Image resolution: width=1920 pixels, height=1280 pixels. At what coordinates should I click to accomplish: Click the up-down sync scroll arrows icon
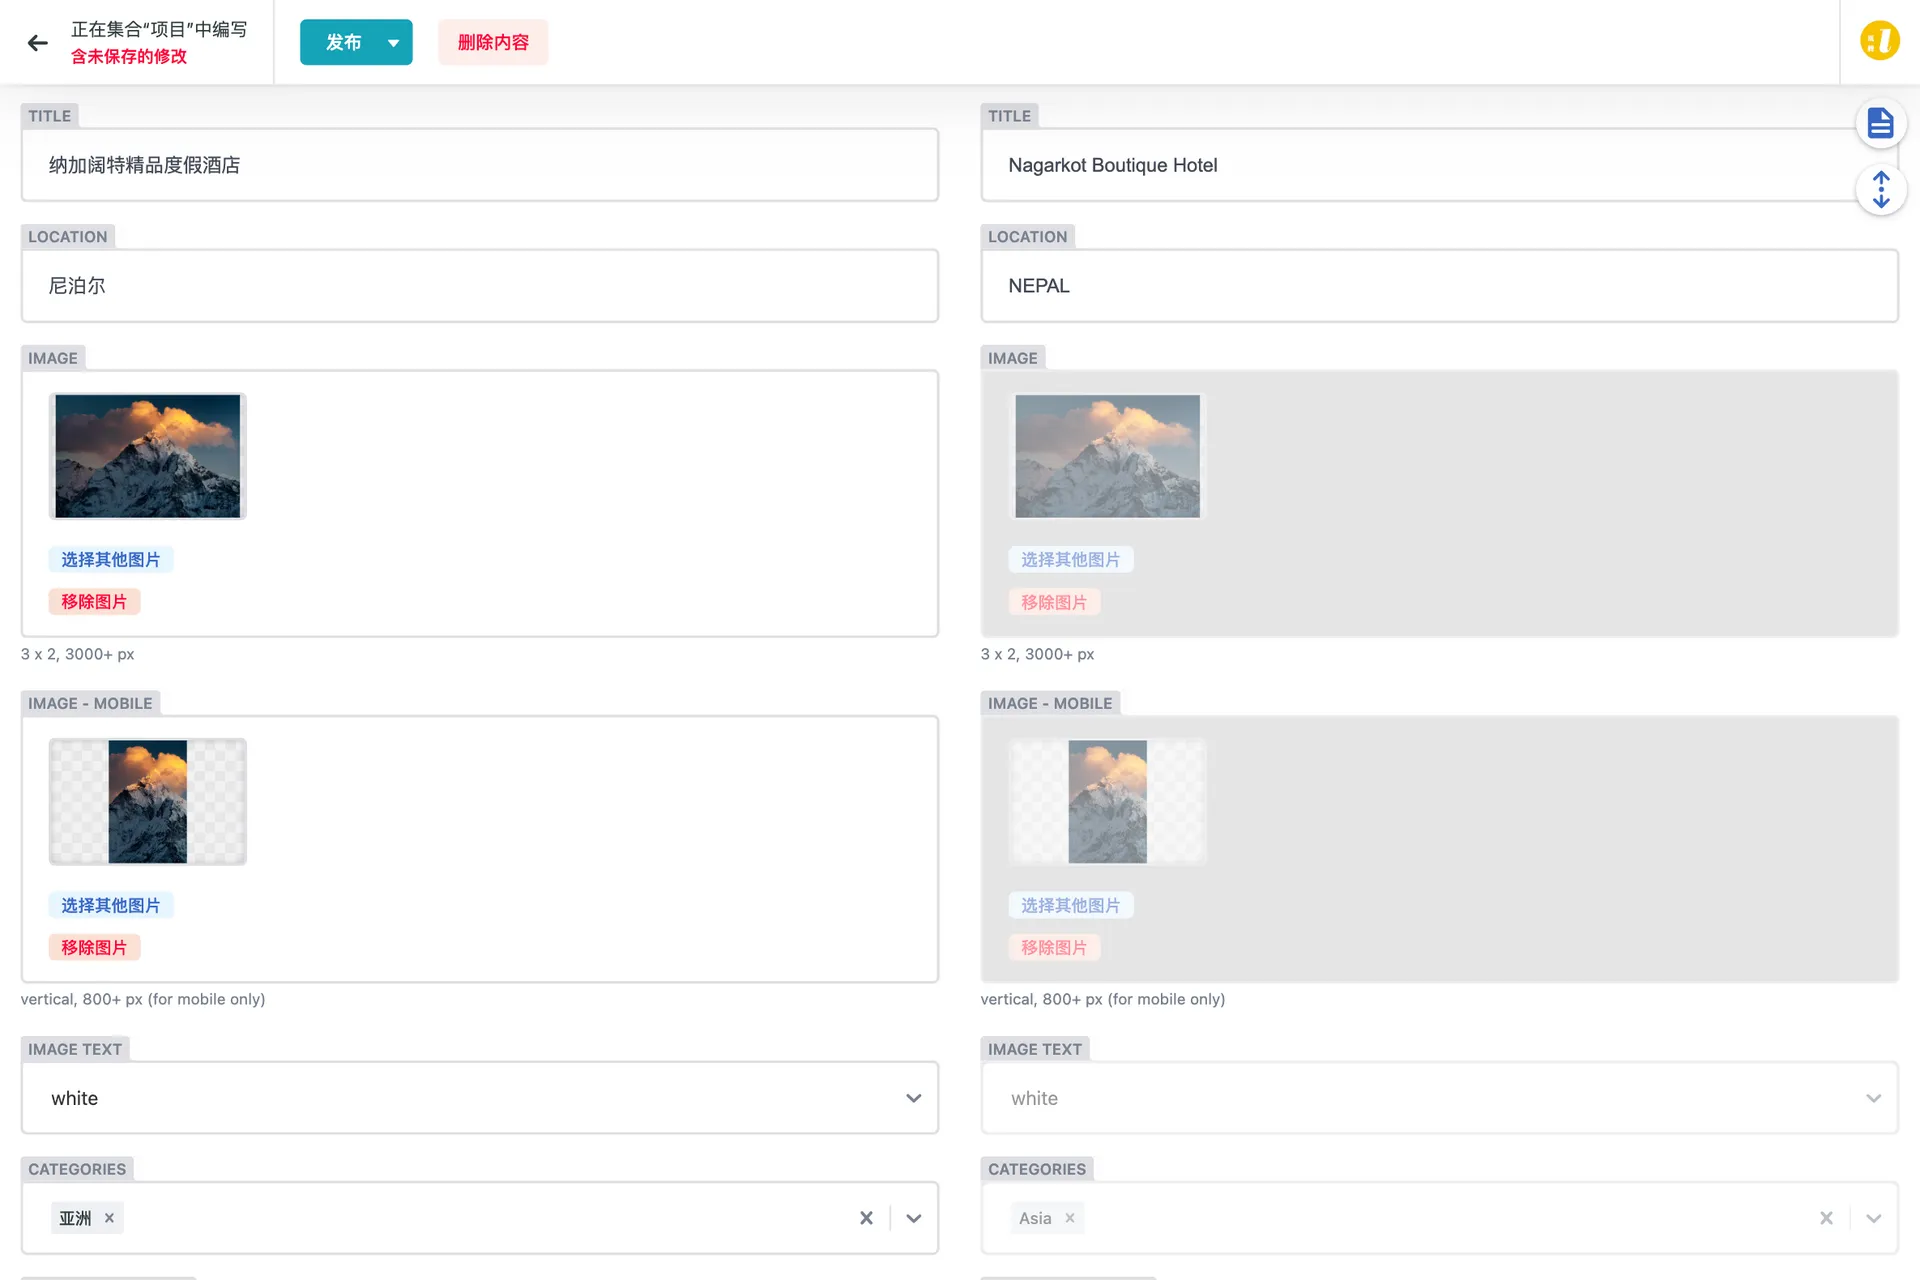point(1880,190)
